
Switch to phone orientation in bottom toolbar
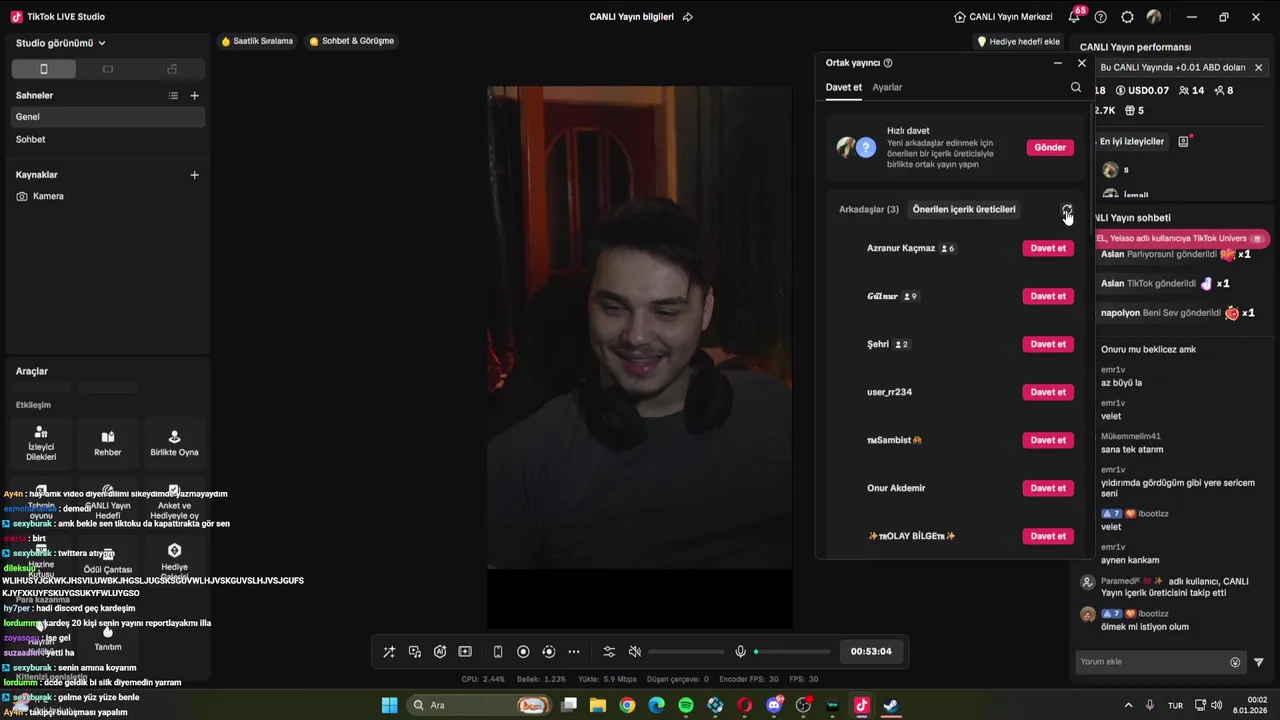498,652
